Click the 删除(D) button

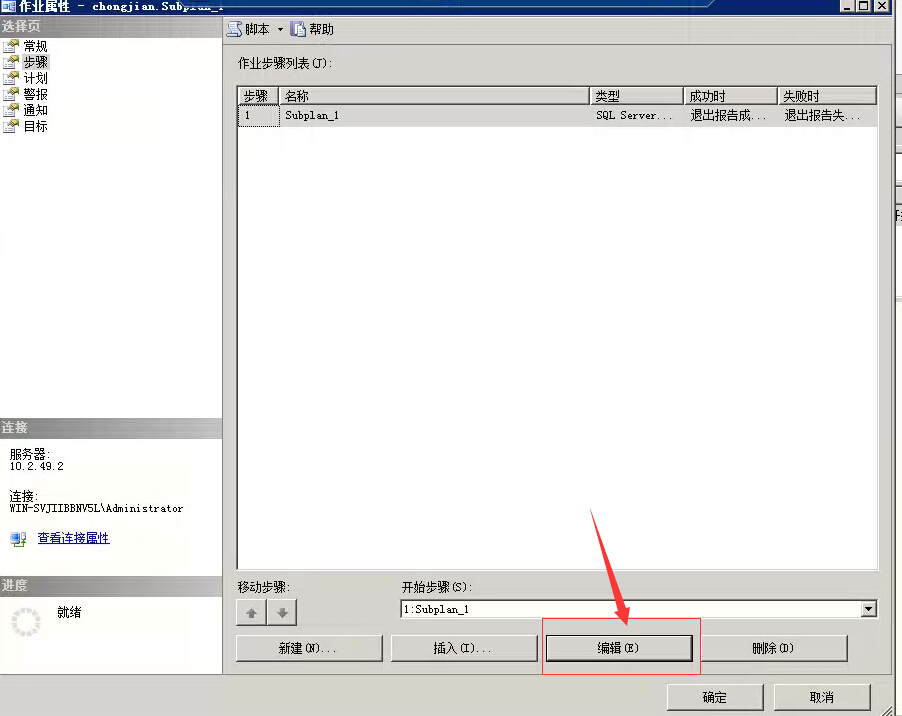tap(774, 648)
